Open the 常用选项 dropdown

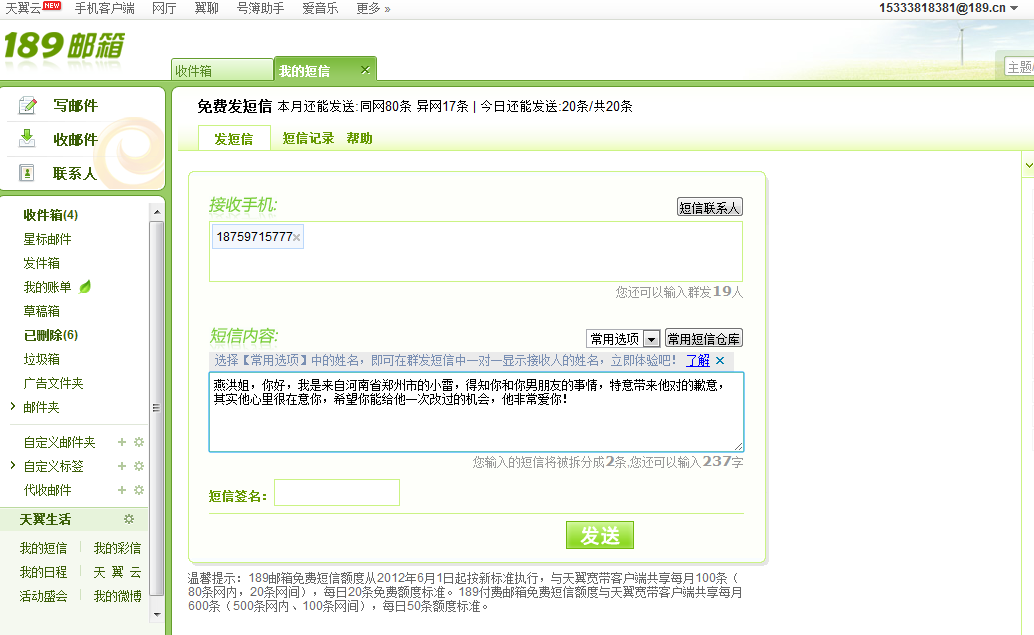click(x=623, y=339)
